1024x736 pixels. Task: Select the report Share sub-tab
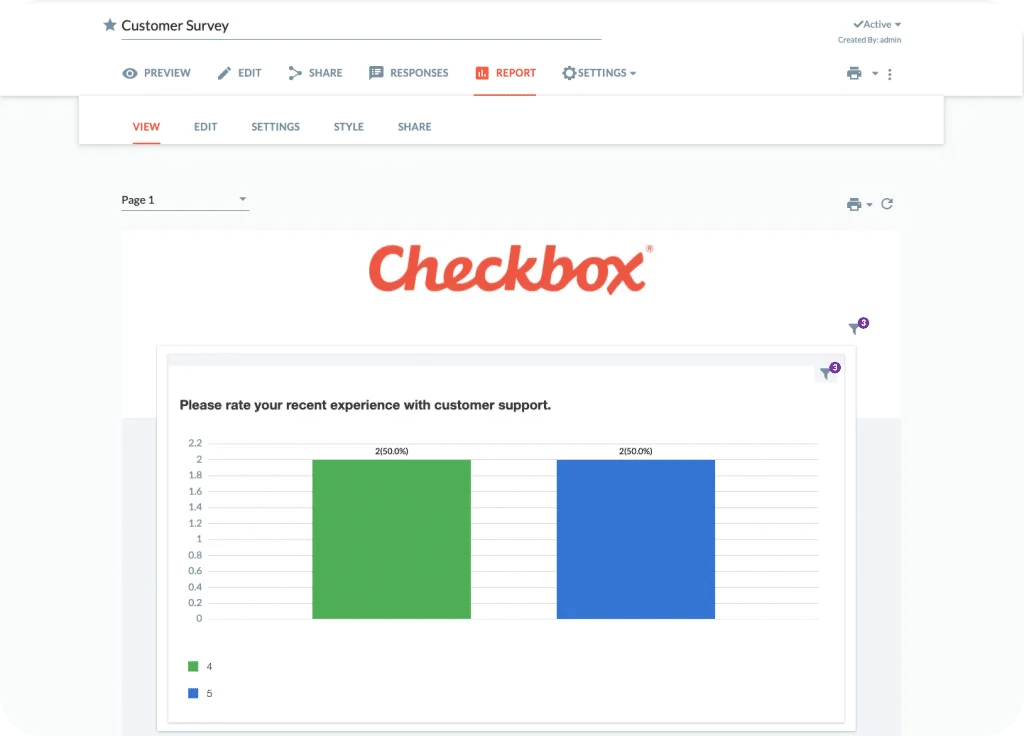tap(414, 127)
